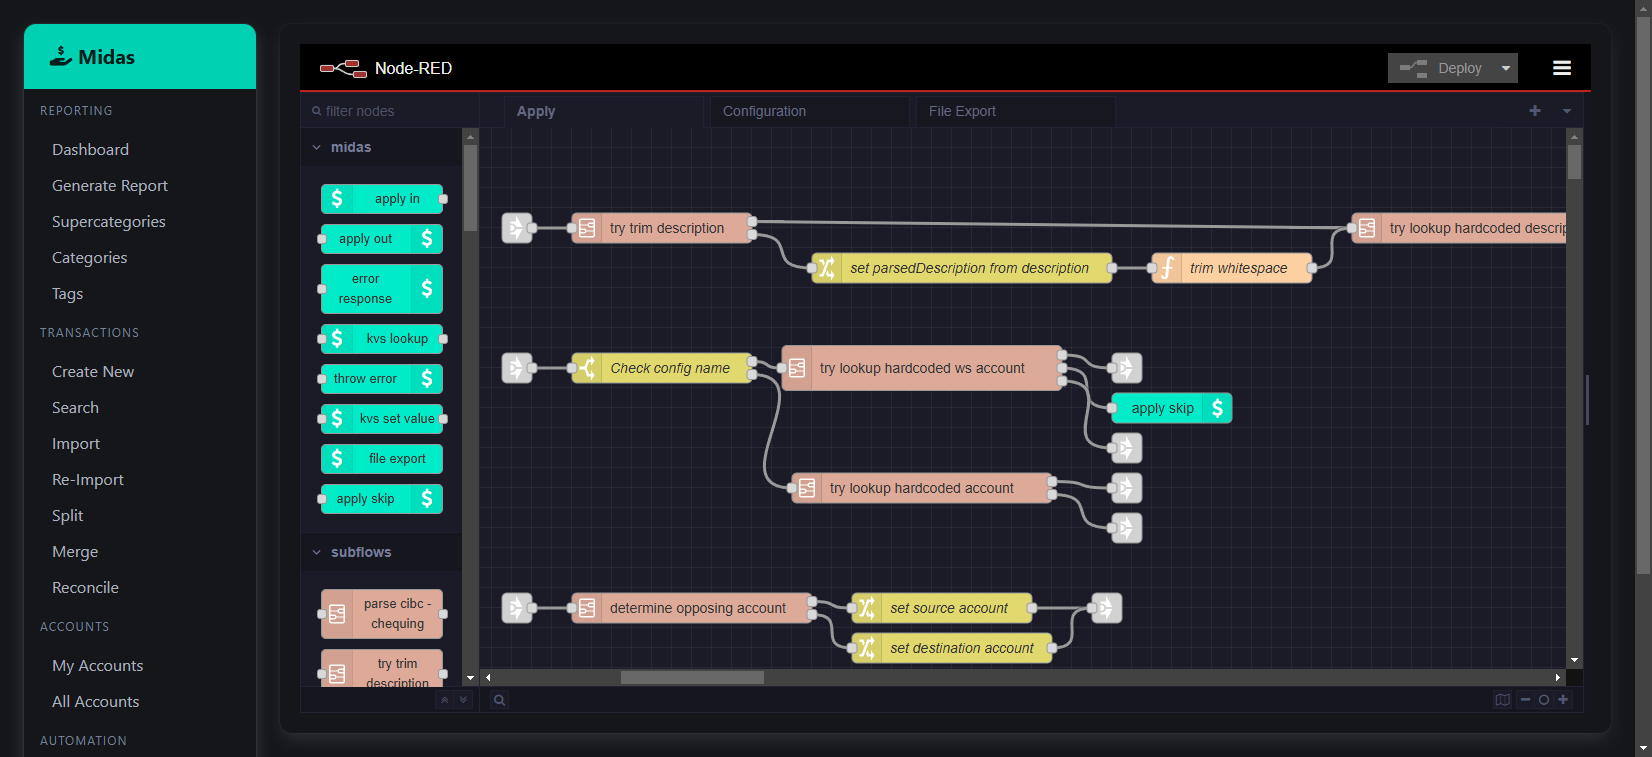This screenshot has width=1652, height=757.
Task: Select the try trim description palette subflow
Action: coord(382,668)
